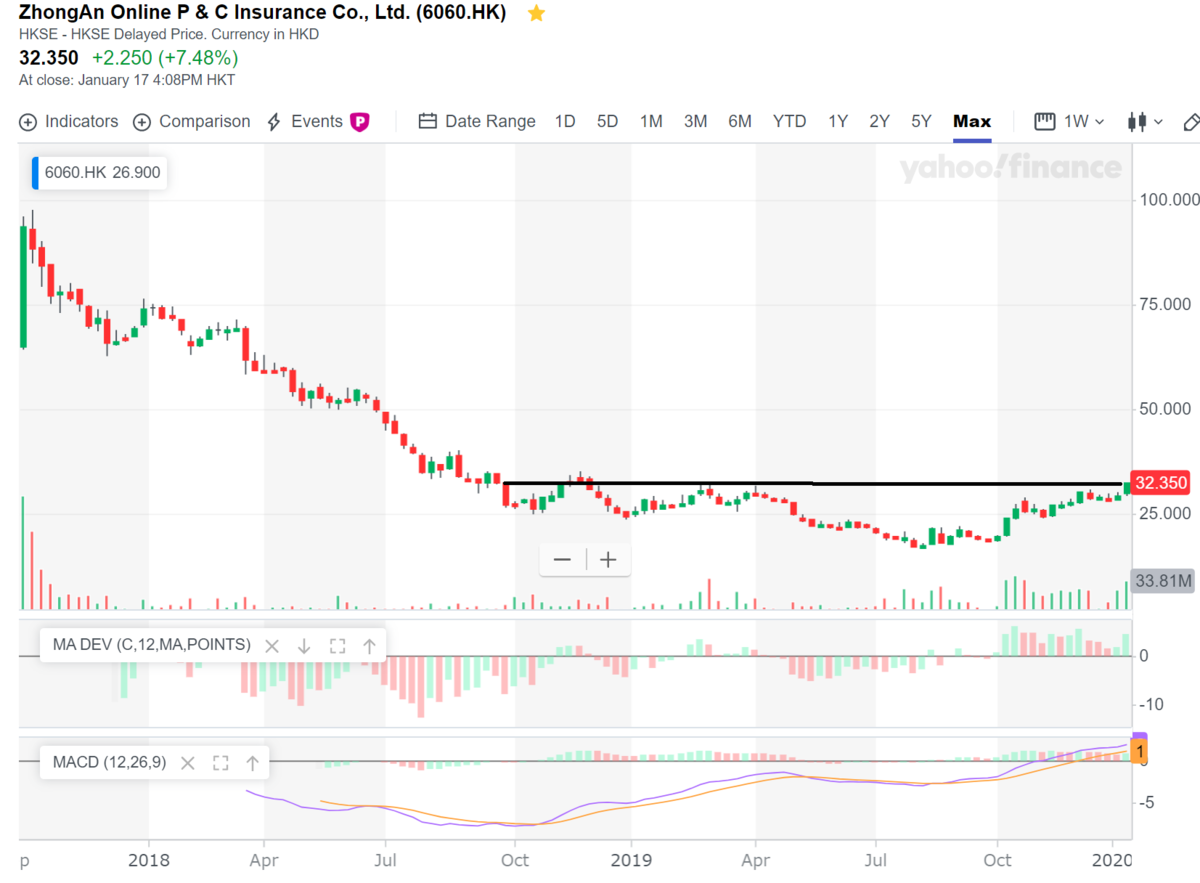Open the Comparison plus icon
This screenshot has height=883, width=1200.
(142, 122)
